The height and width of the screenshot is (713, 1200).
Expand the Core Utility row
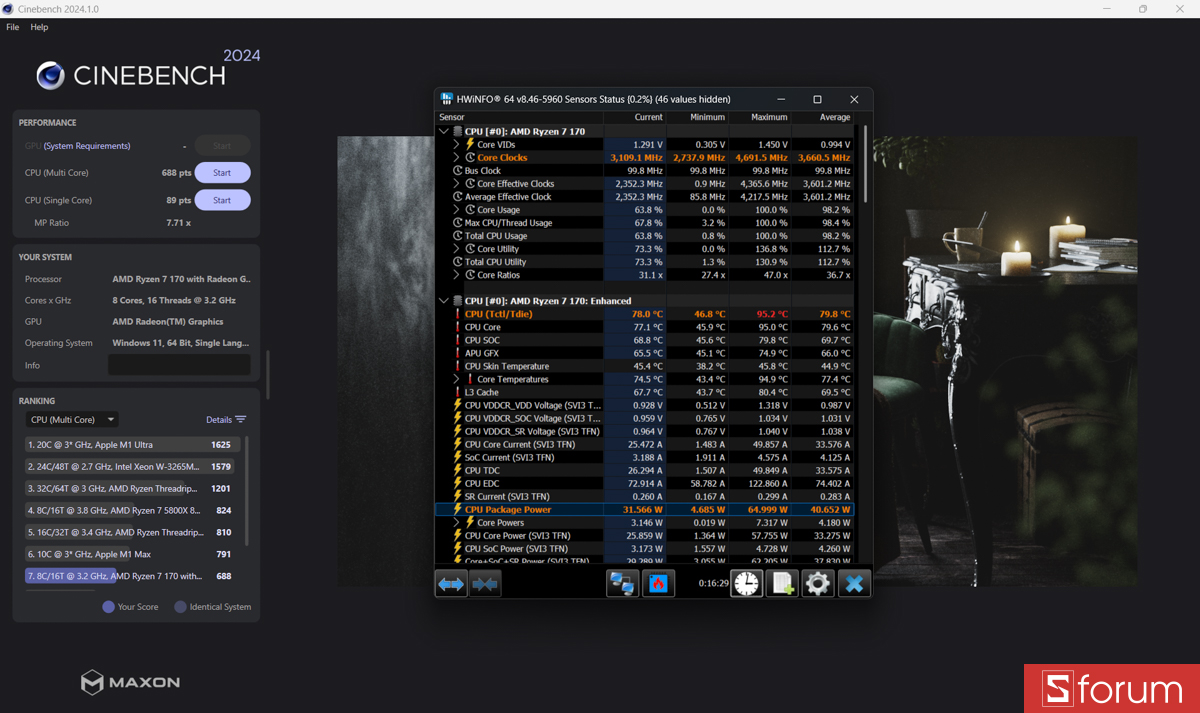(x=457, y=249)
